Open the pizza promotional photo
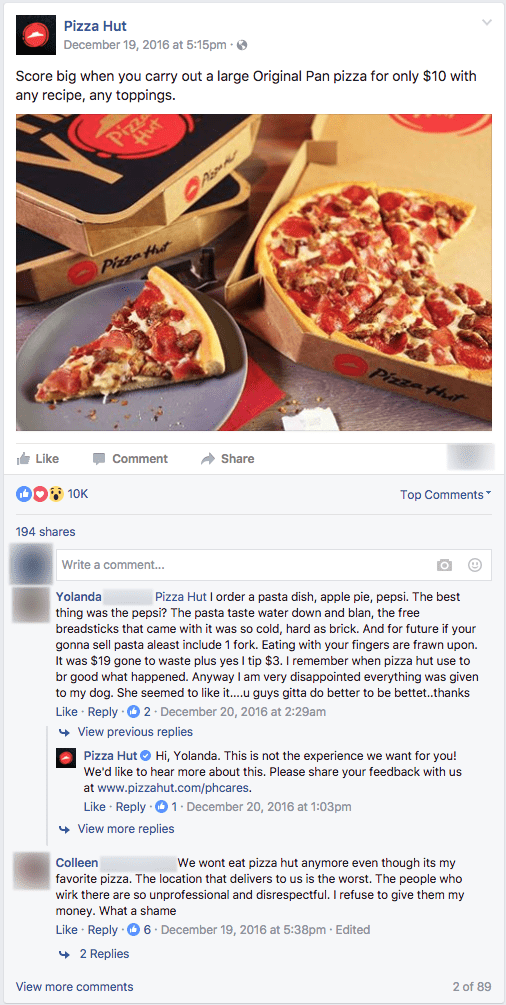Screen dimensions: 506x1005 (x=254, y=272)
